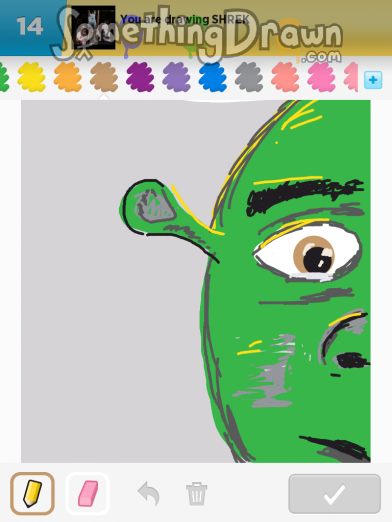Screen dimensions: 392x522
Task: Pick the blue color swatch
Action: (213, 77)
